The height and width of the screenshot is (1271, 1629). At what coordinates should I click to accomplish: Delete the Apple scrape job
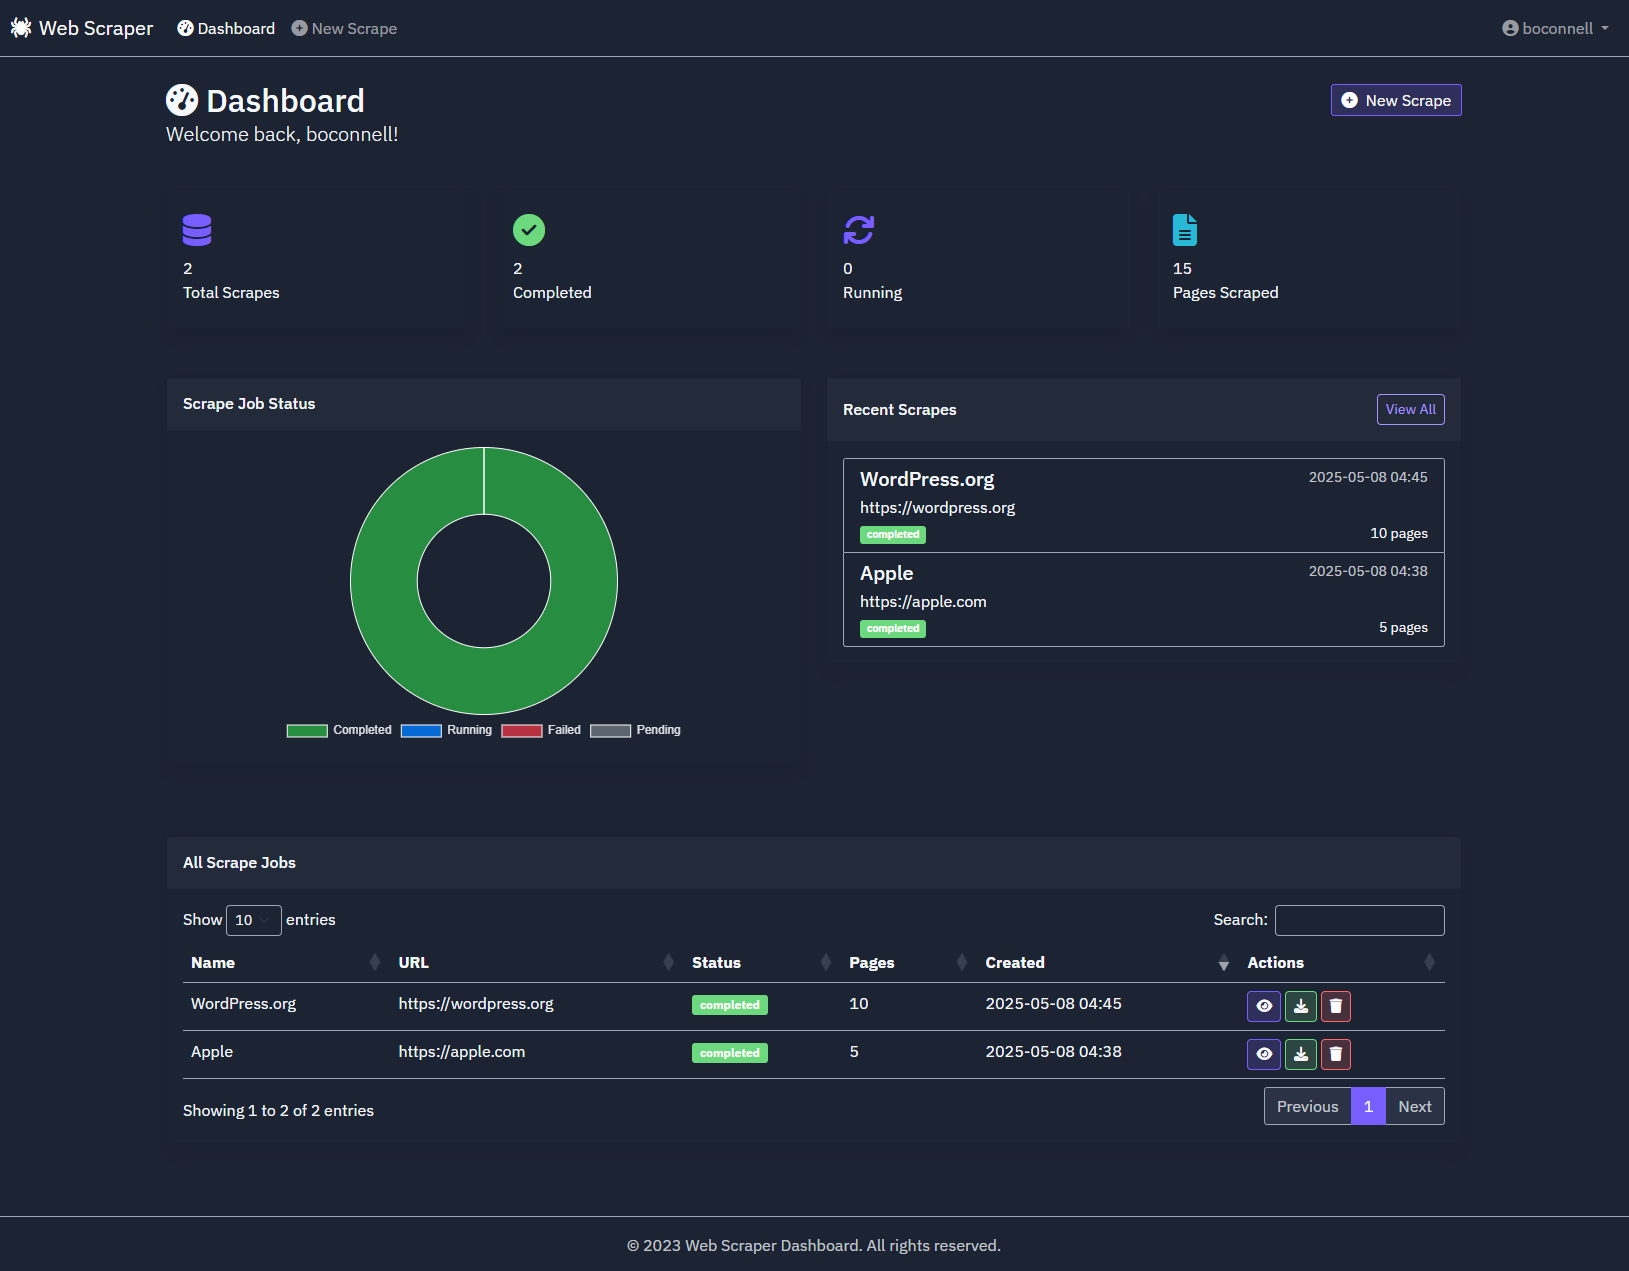1336,1054
